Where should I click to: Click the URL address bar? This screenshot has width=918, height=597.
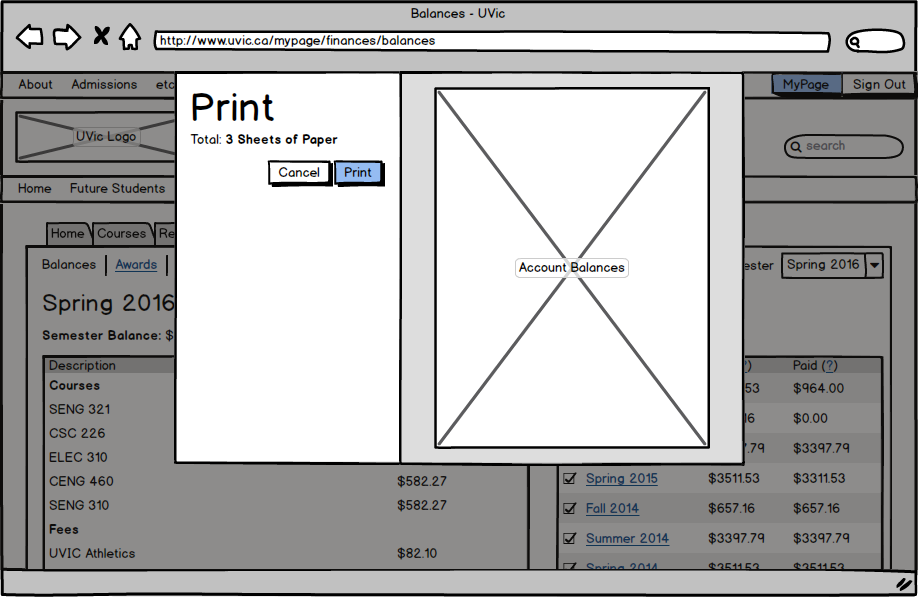492,41
